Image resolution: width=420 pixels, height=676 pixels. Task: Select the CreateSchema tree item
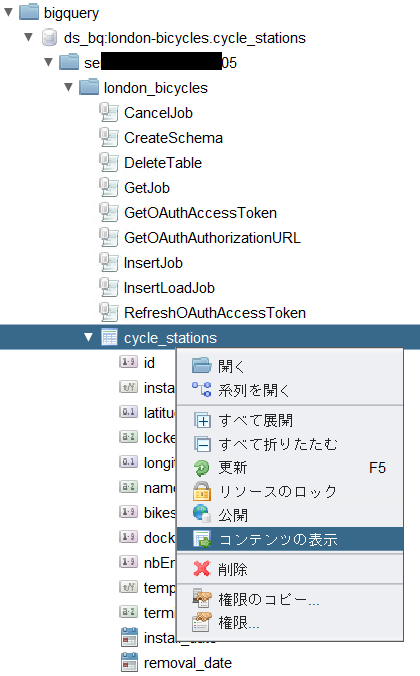point(173,138)
